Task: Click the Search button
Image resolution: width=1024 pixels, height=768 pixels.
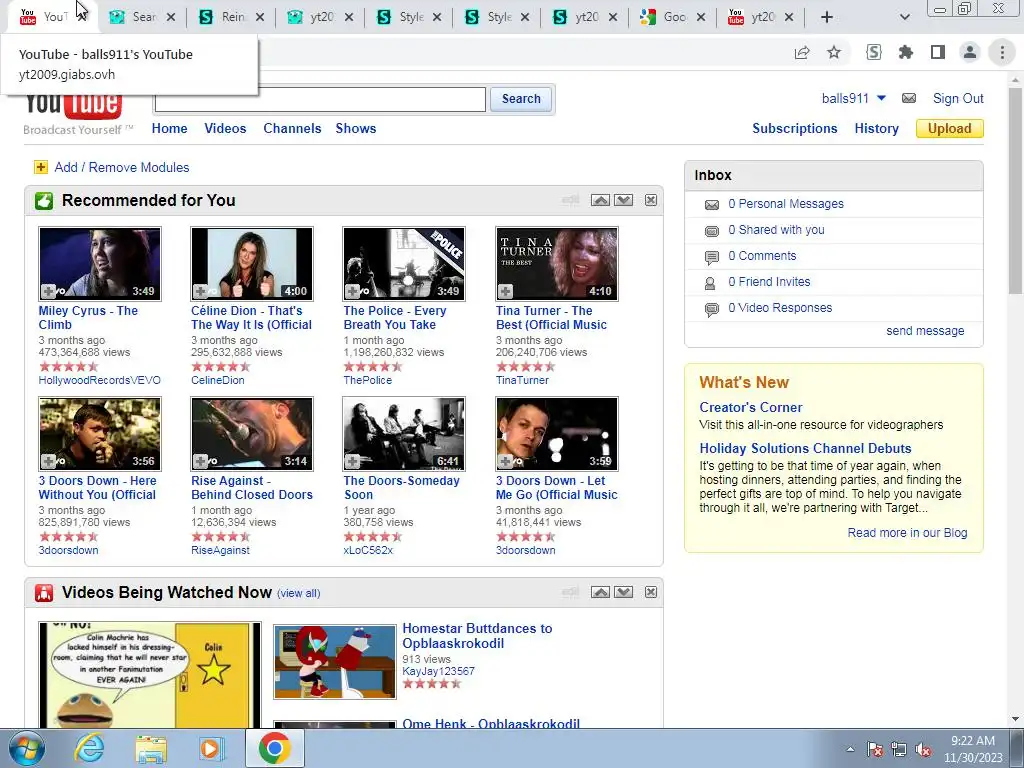Action: click(x=521, y=99)
